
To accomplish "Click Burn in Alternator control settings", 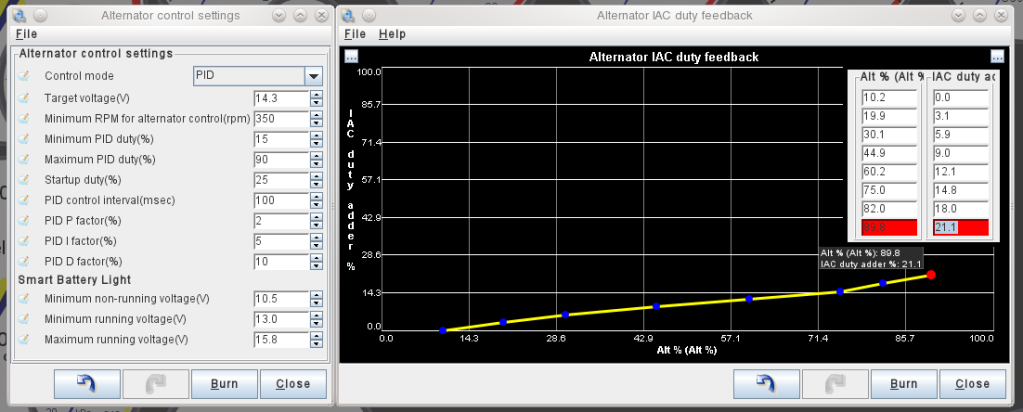I will (x=224, y=384).
